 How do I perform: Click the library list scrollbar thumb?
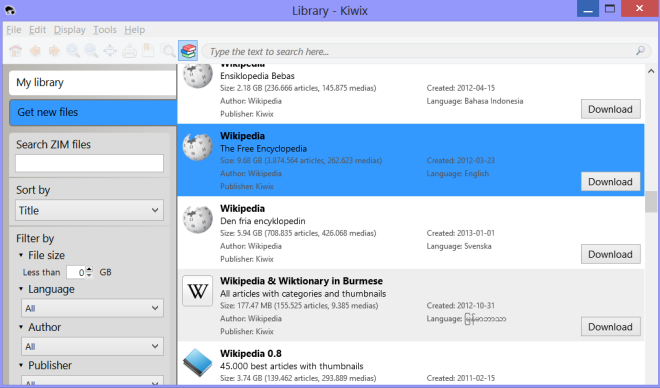point(651,202)
